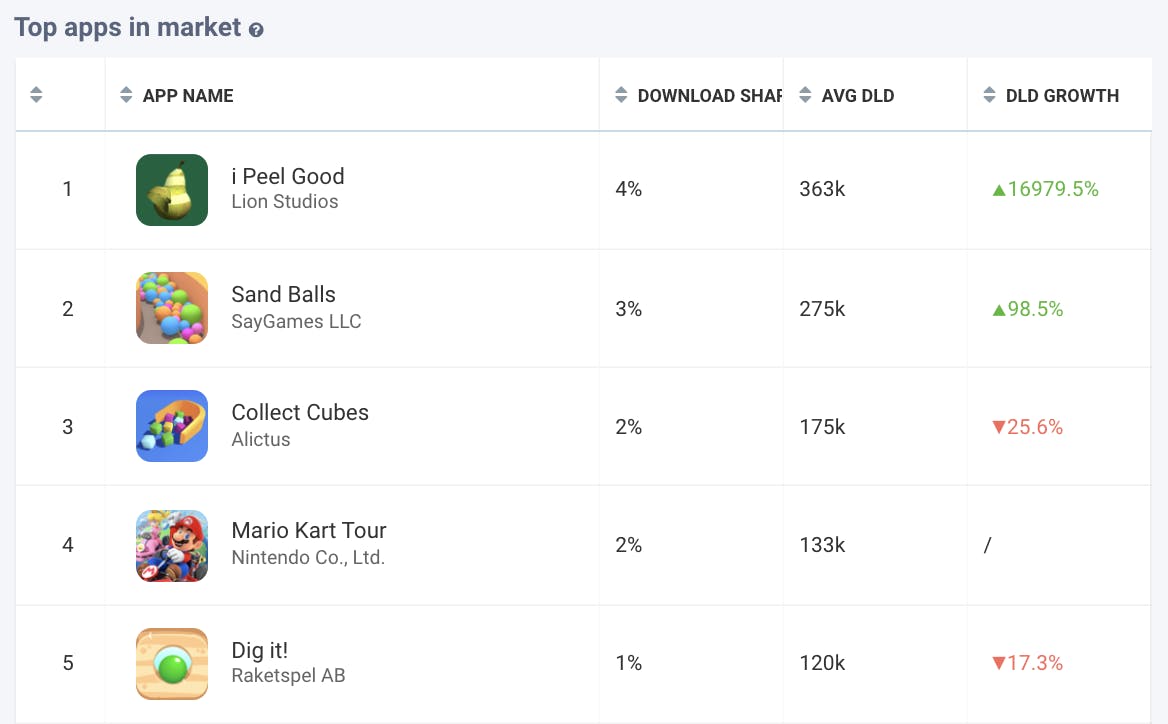Screen dimensions: 1168x724
Task: Click the Dig it! app title
Action: pos(260,651)
